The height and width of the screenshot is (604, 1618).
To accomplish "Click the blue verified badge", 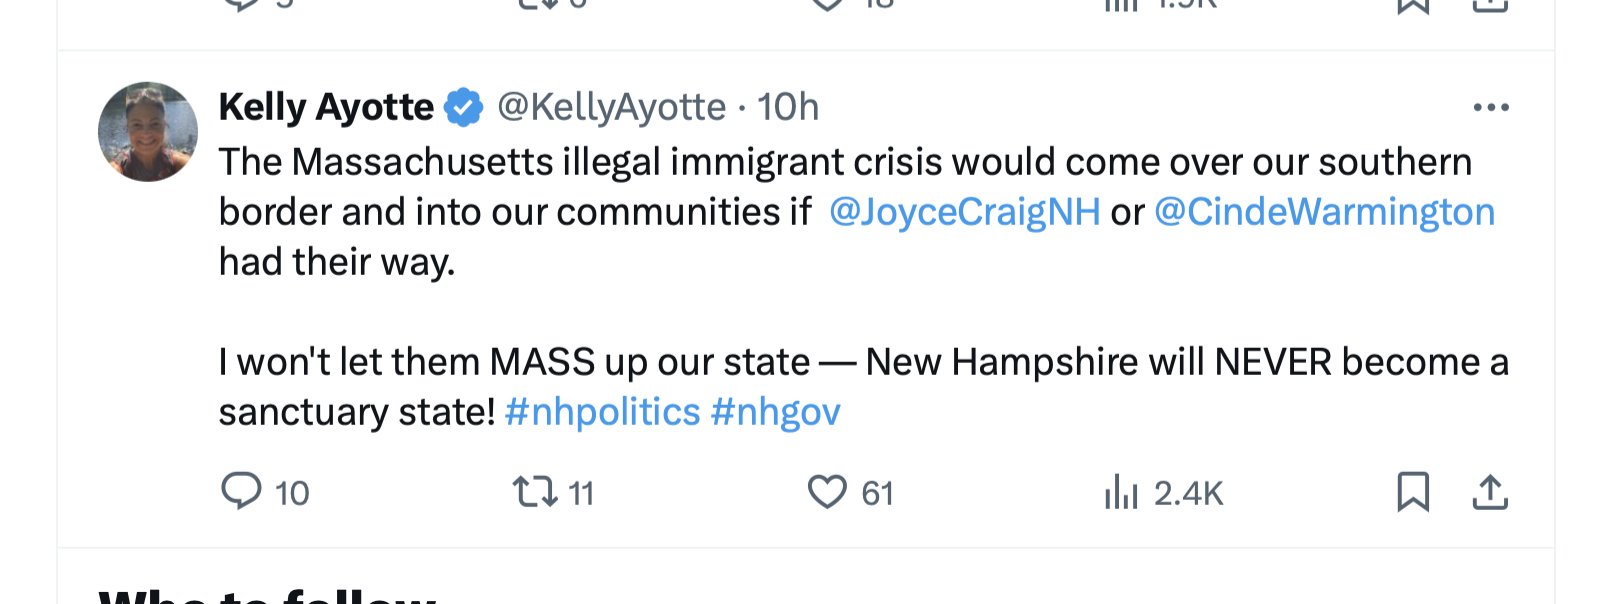I will coord(464,107).
